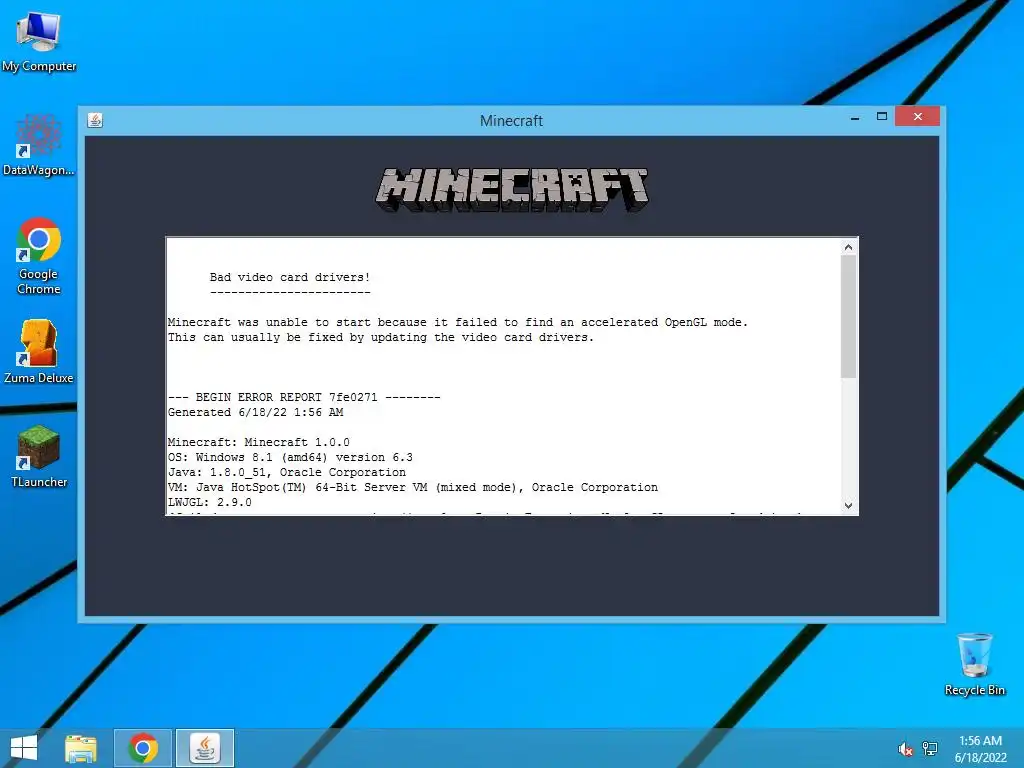
Task: Open the TLauncher desktop shortcut
Action: (x=39, y=456)
